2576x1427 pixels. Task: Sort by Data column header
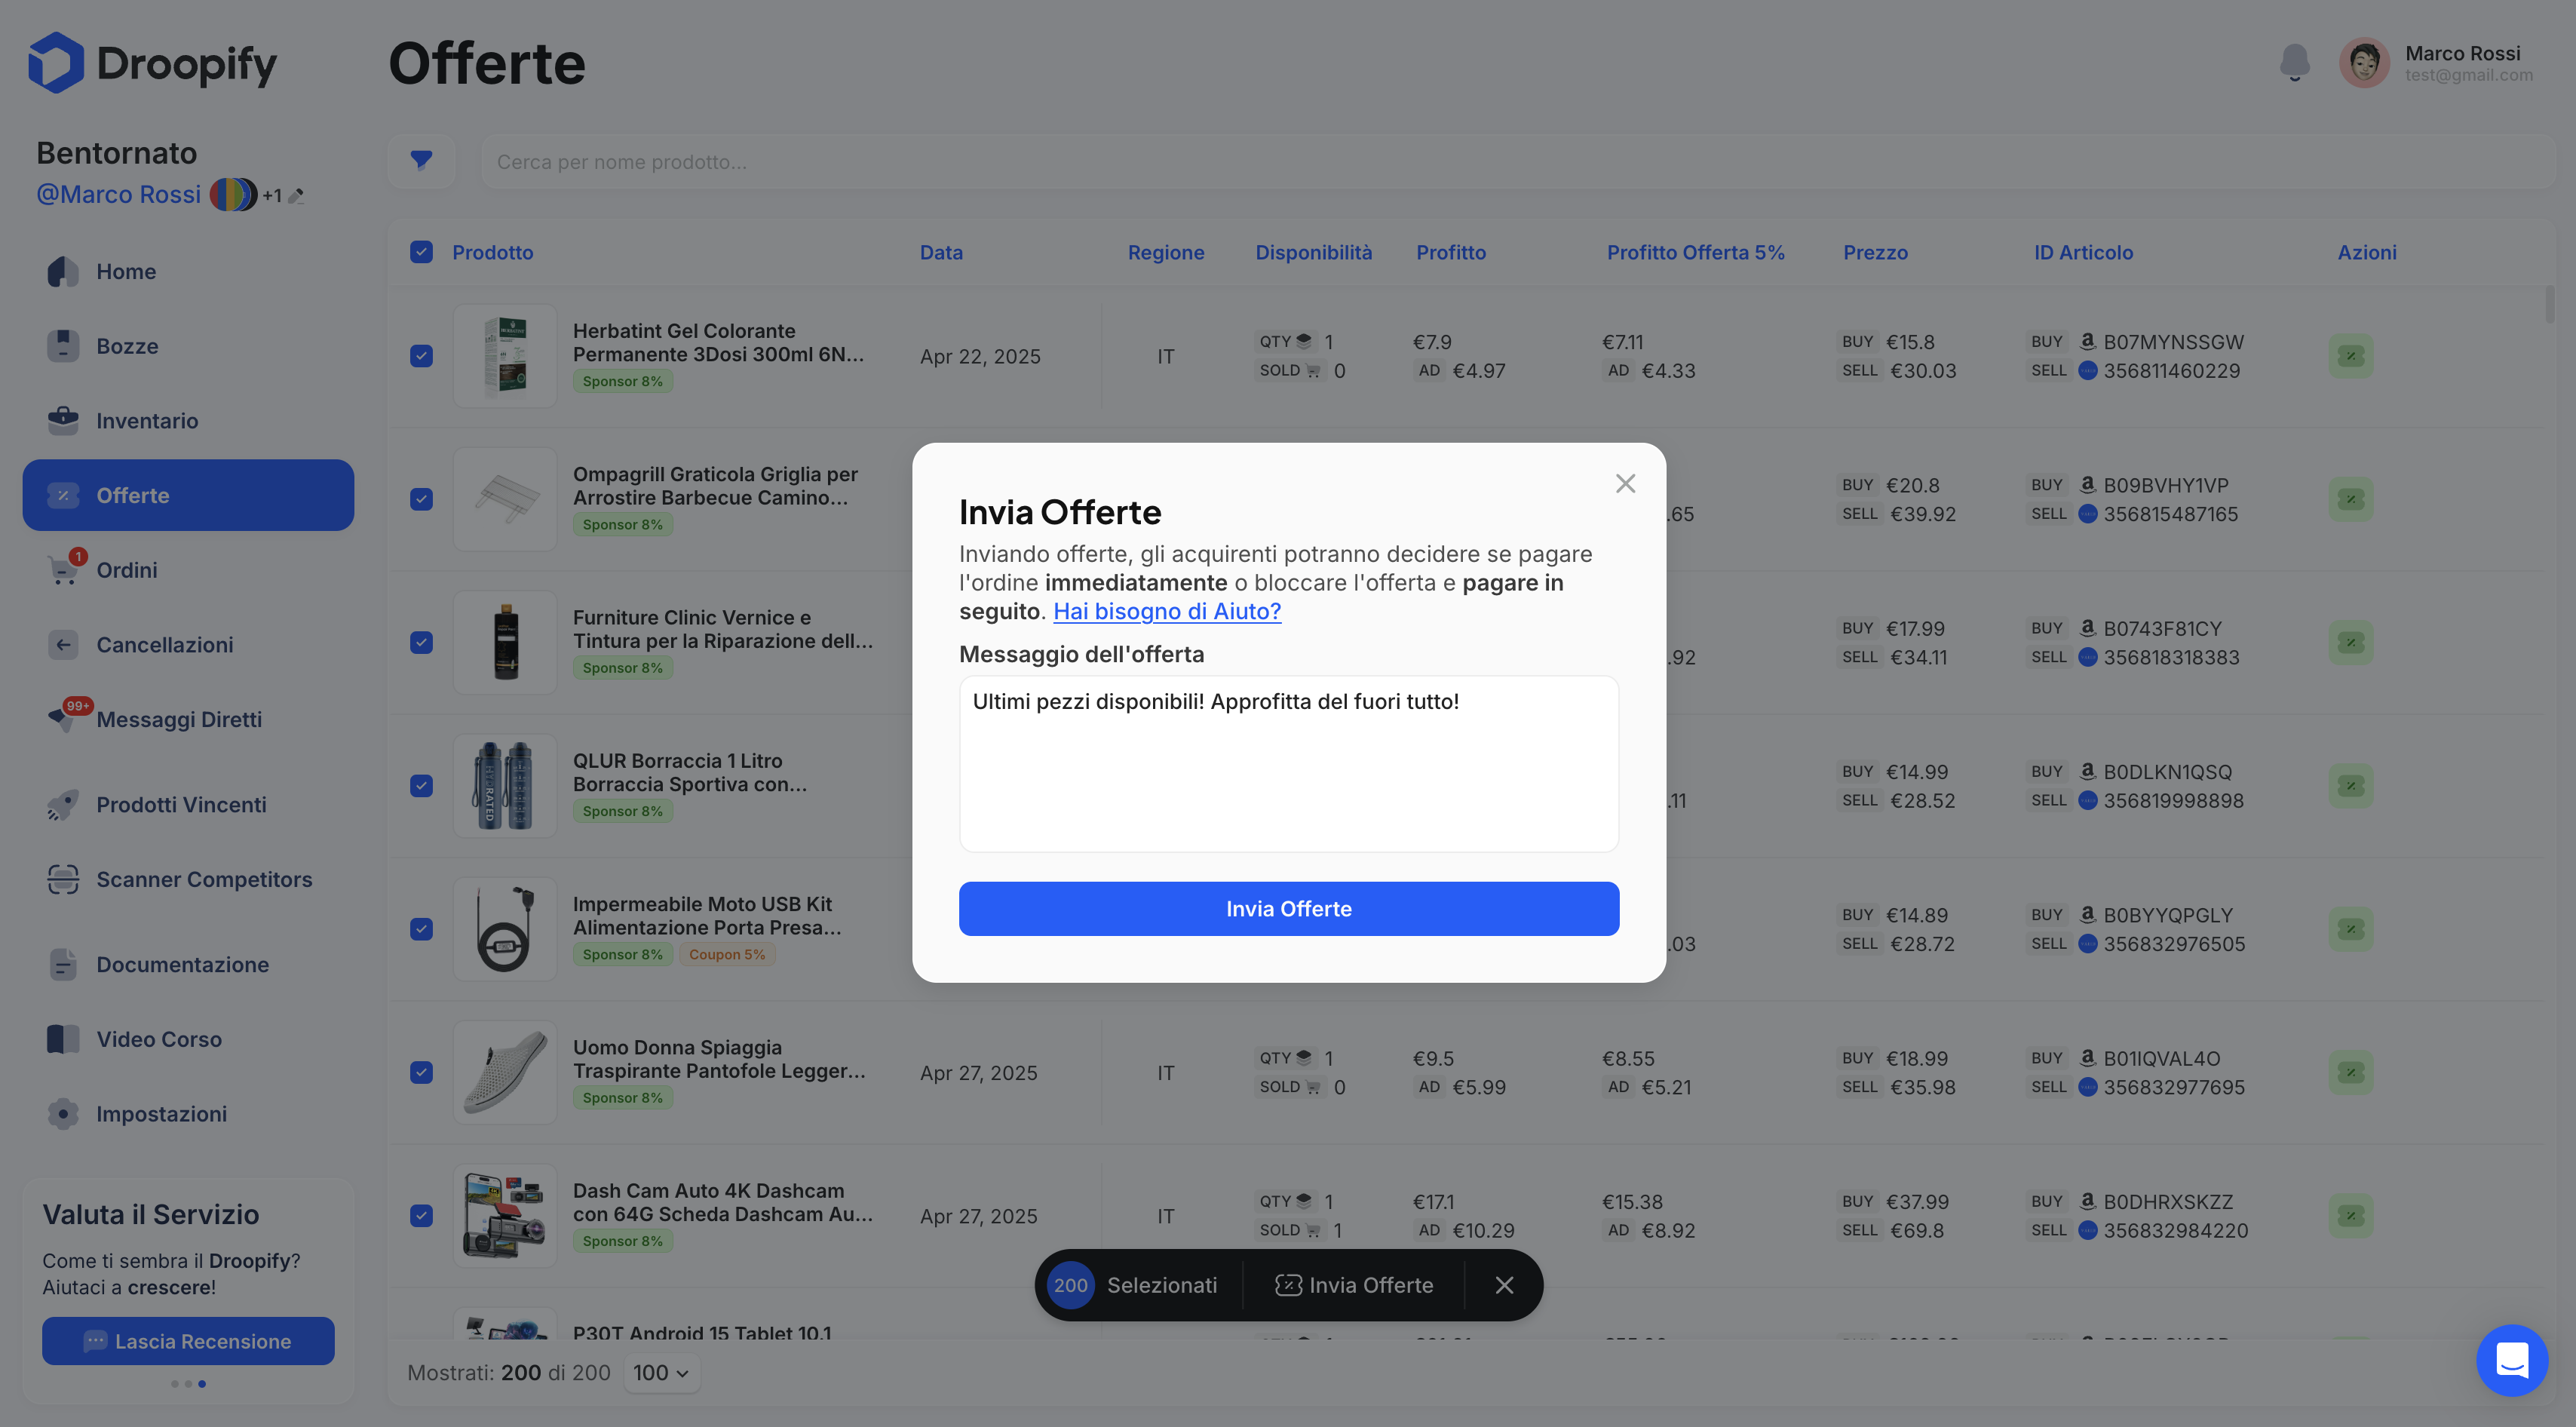941,253
